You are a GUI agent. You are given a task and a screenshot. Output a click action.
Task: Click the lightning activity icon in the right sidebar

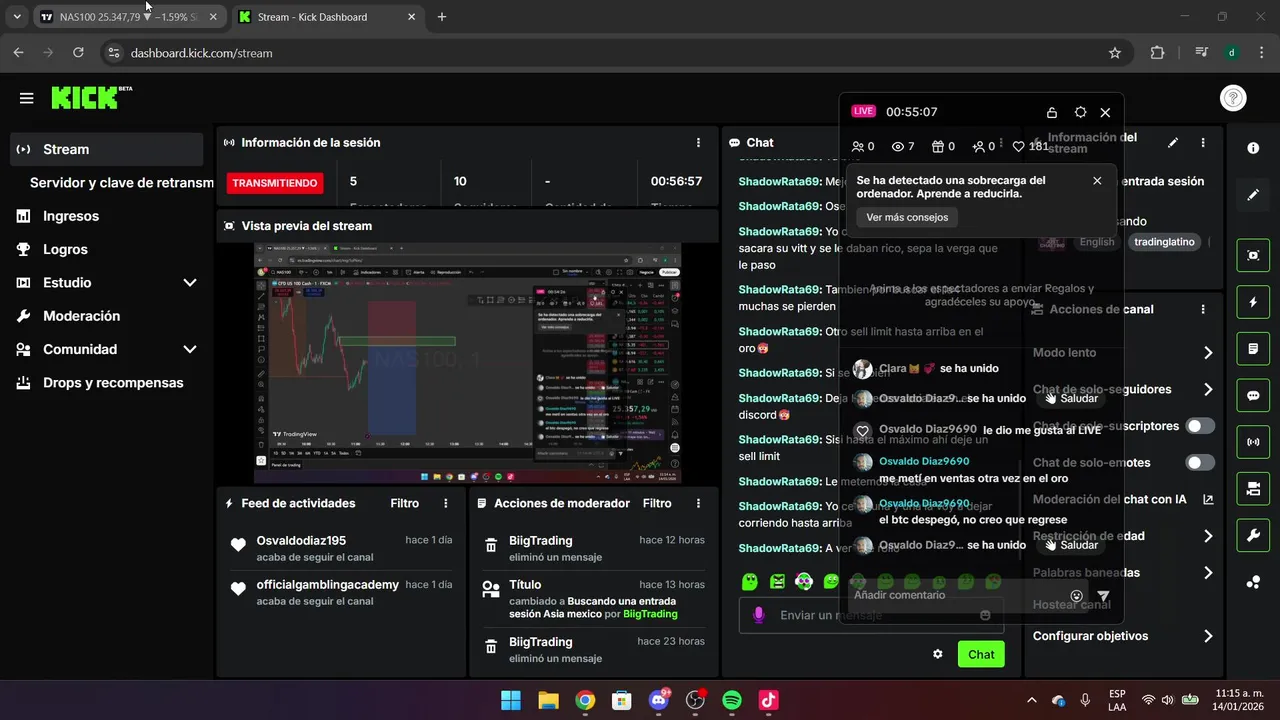tap(1253, 302)
